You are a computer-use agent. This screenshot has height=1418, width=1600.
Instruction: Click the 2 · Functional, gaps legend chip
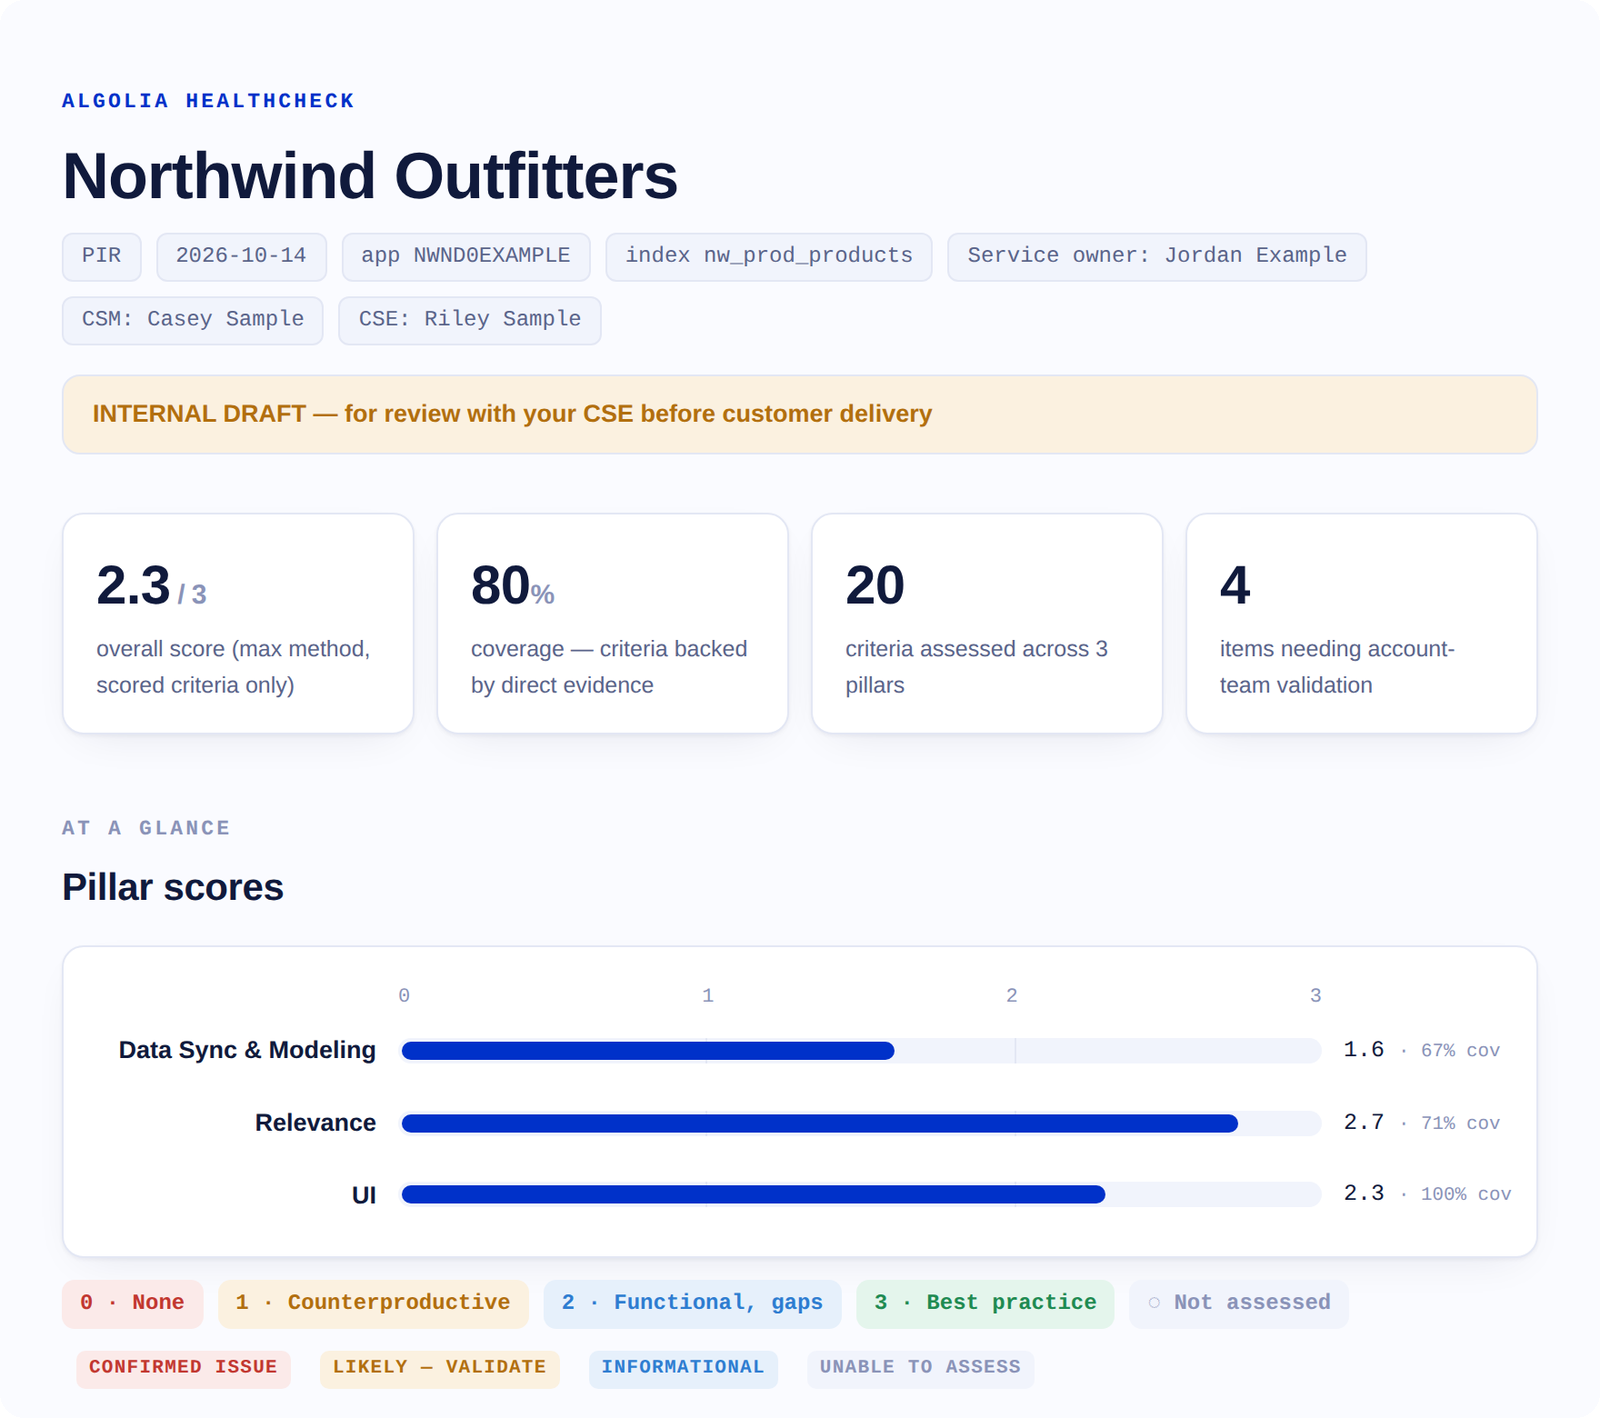pyautogui.click(x=692, y=1304)
